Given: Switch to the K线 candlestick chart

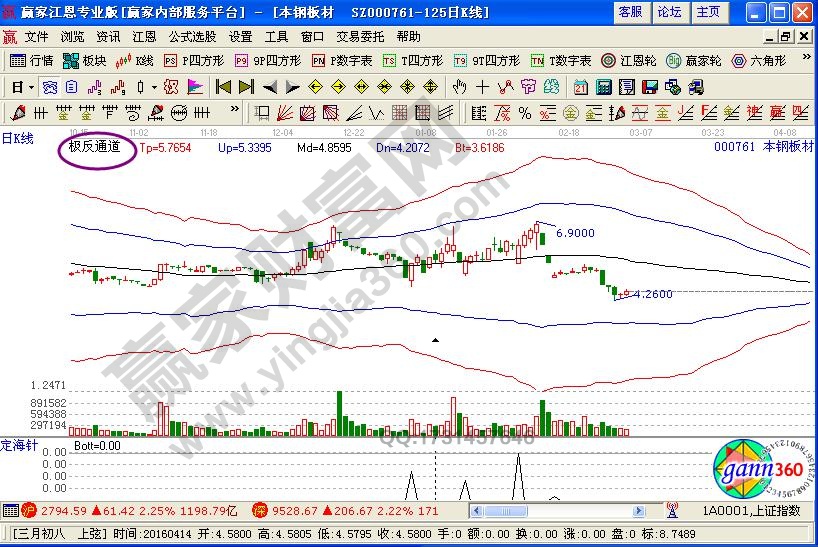Looking at the screenshot, I should (x=134, y=61).
